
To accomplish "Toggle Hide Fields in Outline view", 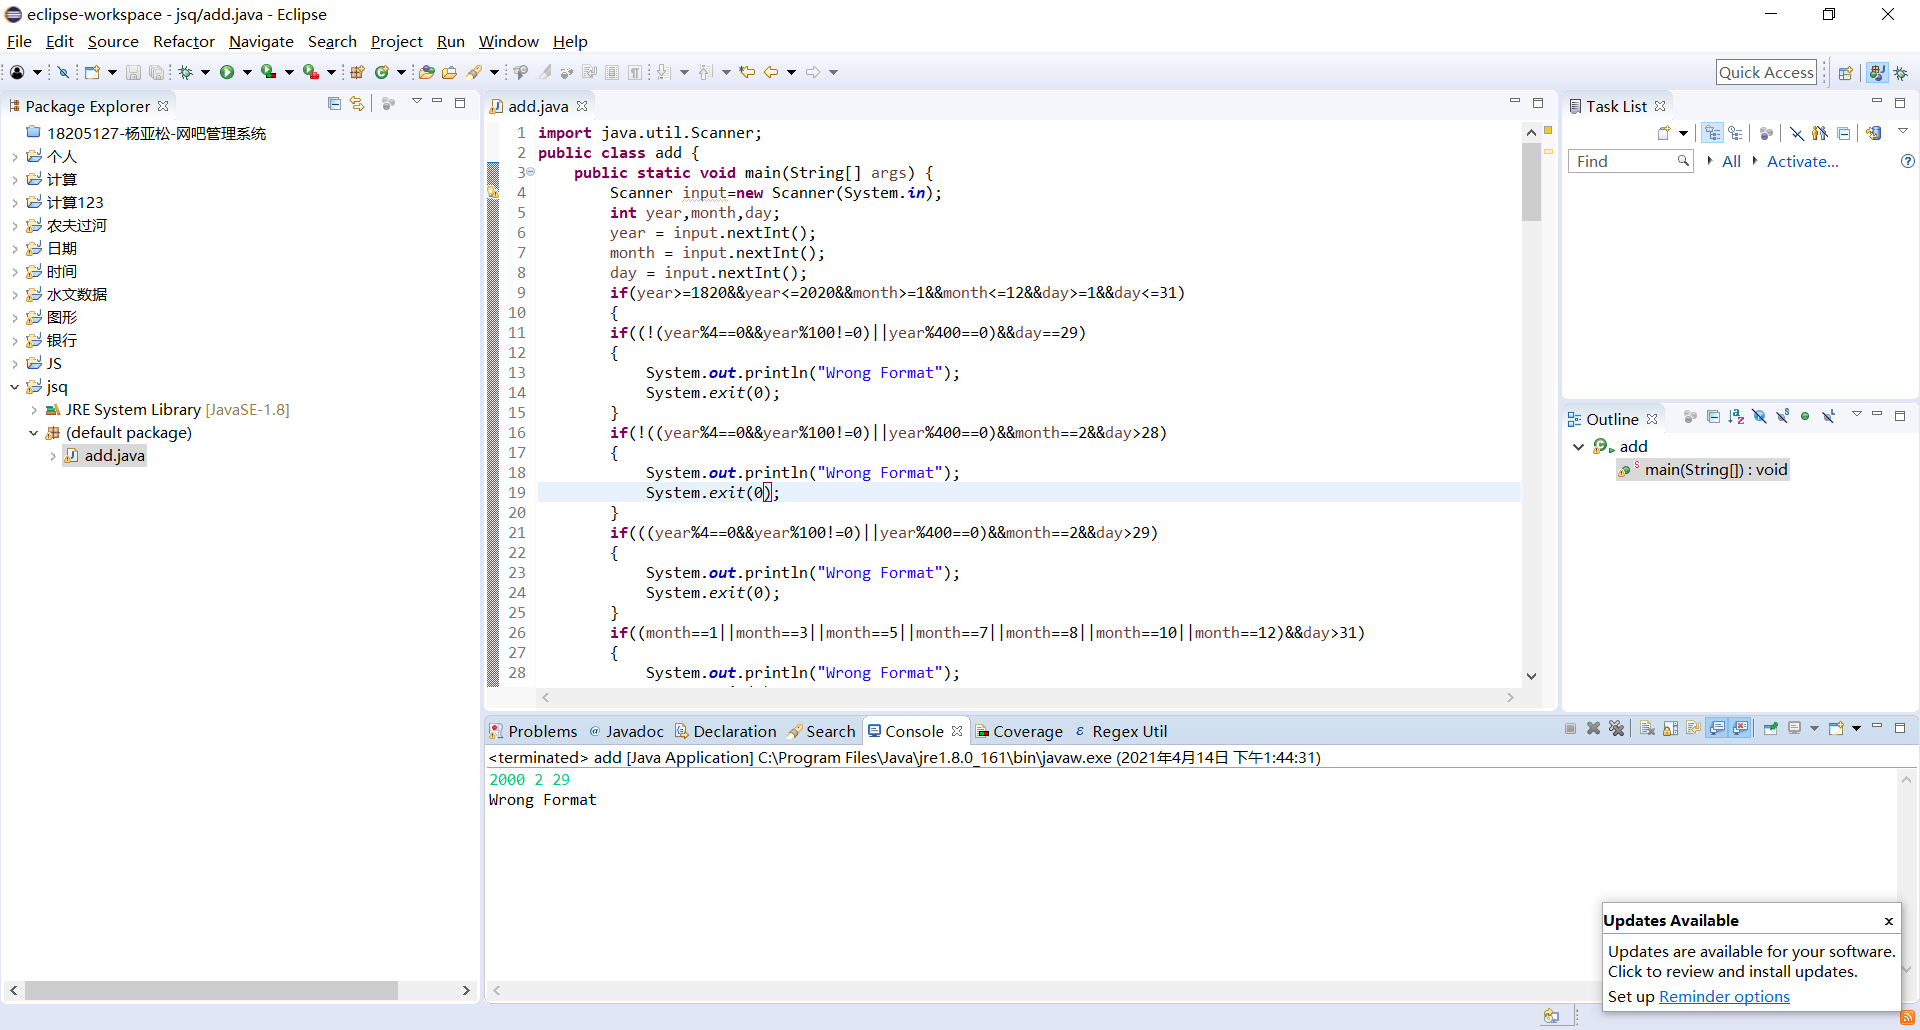I will (x=1759, y=417).
